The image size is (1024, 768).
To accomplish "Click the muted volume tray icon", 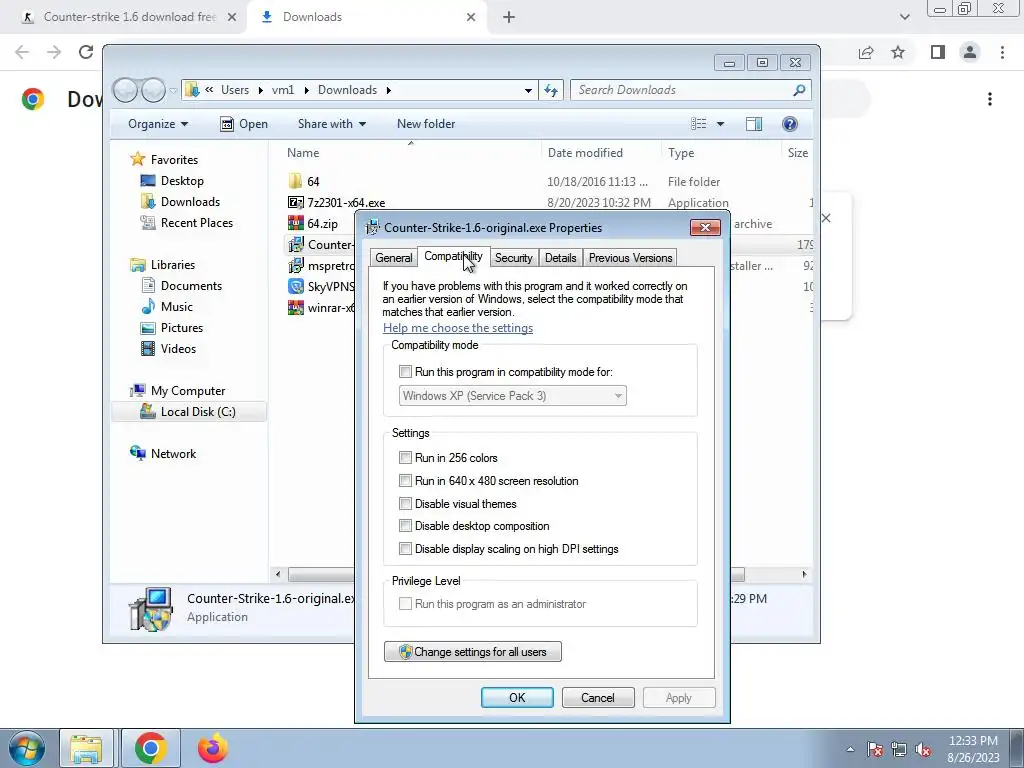I will (x=923, y=750).
